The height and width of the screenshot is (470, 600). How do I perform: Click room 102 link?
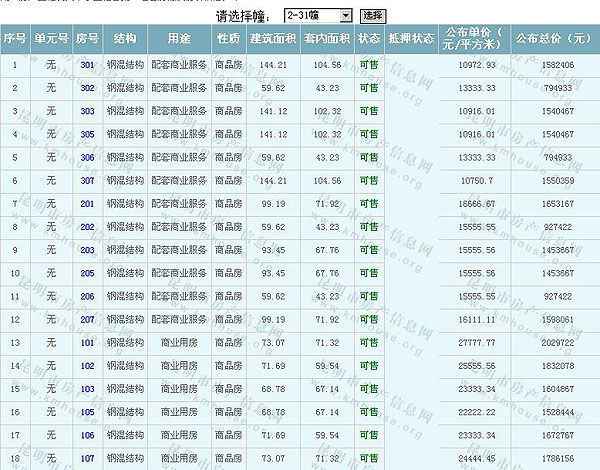click(87, 365)
